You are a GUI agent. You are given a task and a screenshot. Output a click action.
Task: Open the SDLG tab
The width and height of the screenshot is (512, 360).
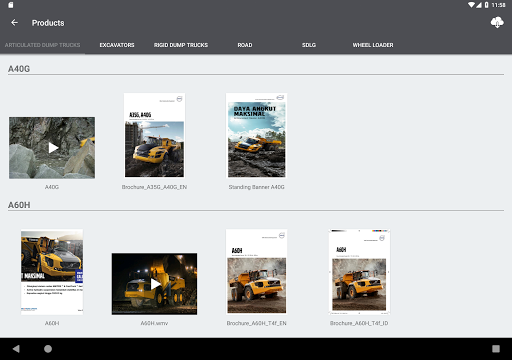309,45
